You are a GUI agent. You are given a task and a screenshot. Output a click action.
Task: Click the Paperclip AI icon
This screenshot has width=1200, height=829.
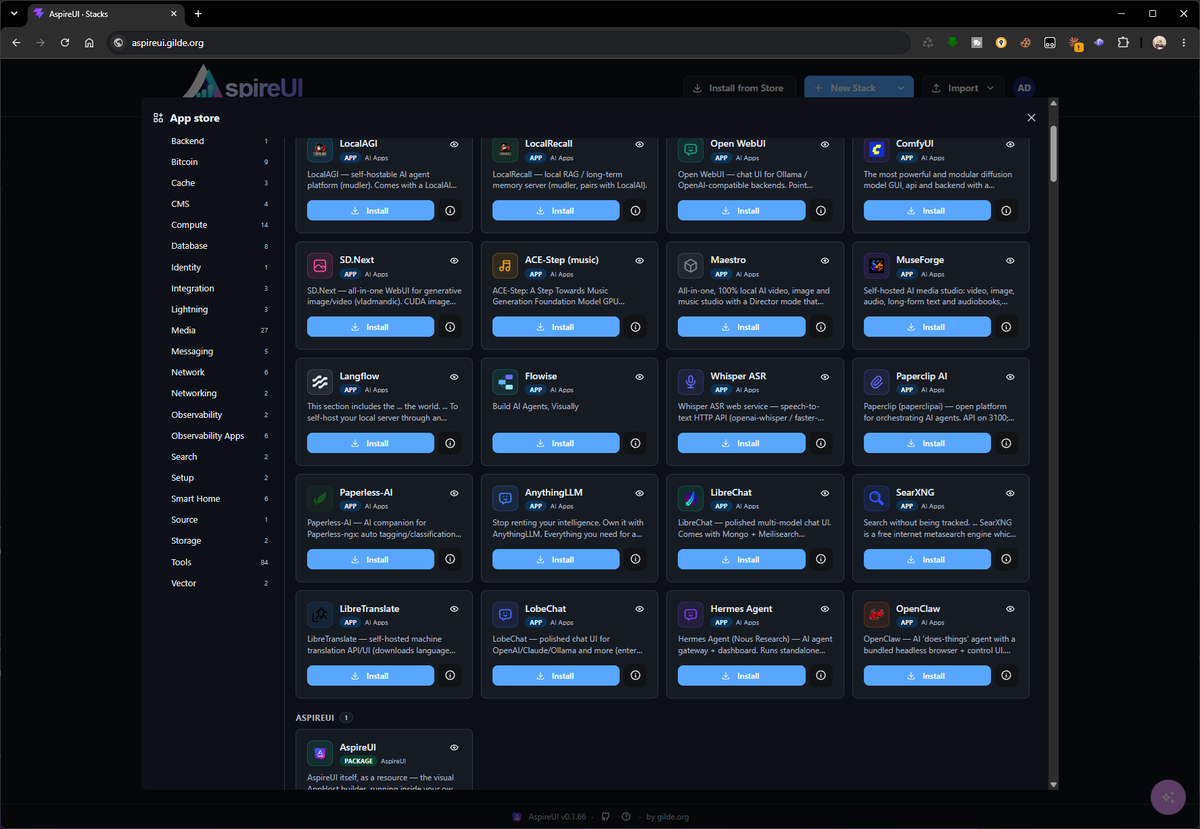click(x=876, y=382)
